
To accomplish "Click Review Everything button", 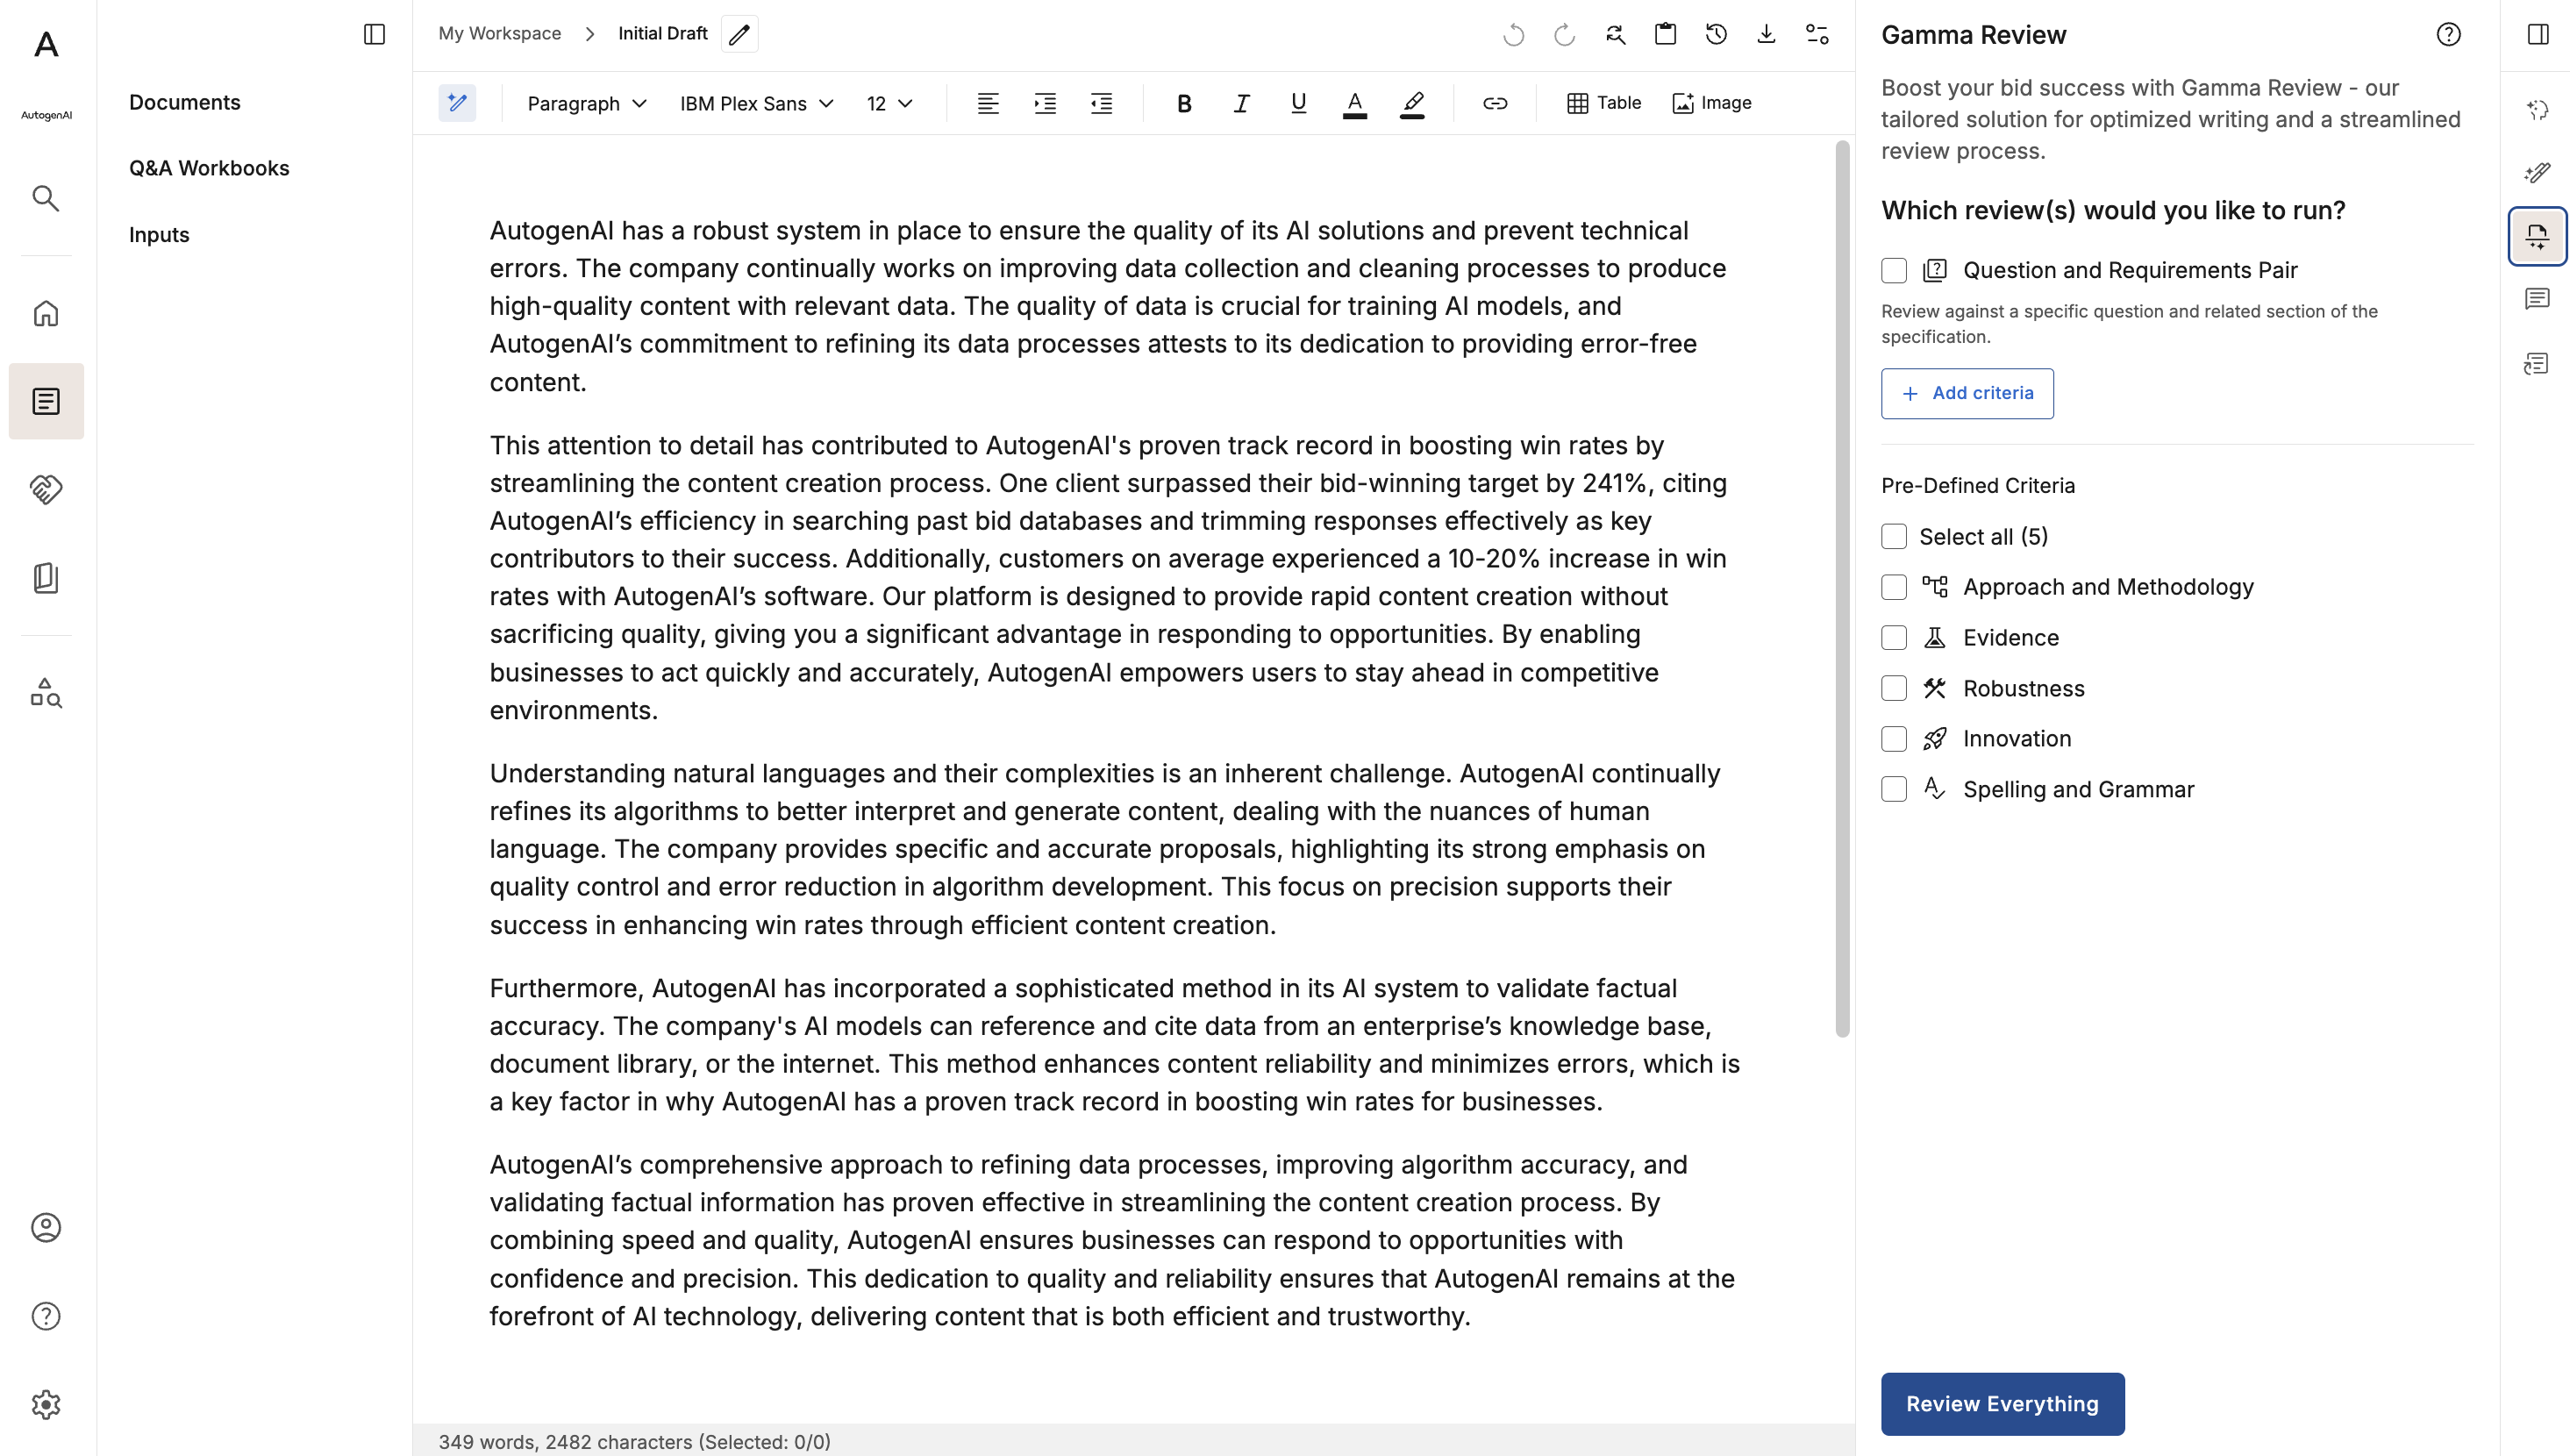I will pyautogui.click(x=2002, y=1403).
